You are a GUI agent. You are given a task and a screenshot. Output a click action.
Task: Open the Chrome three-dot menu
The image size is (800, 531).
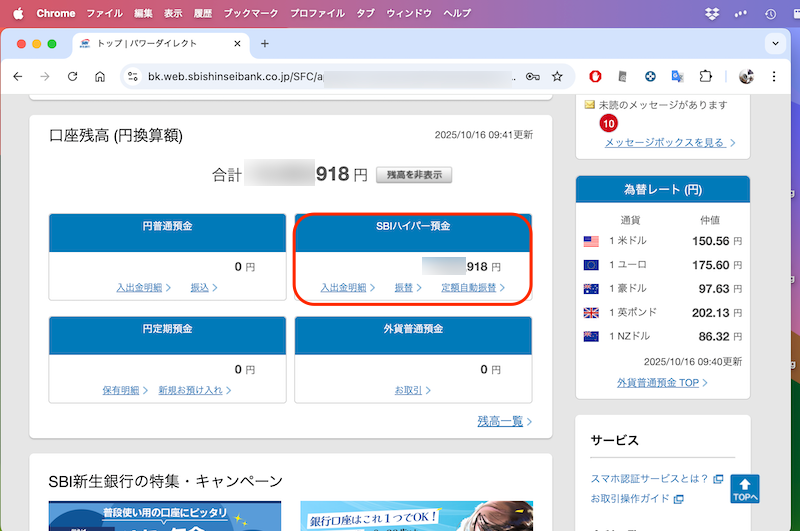[777, 76]
